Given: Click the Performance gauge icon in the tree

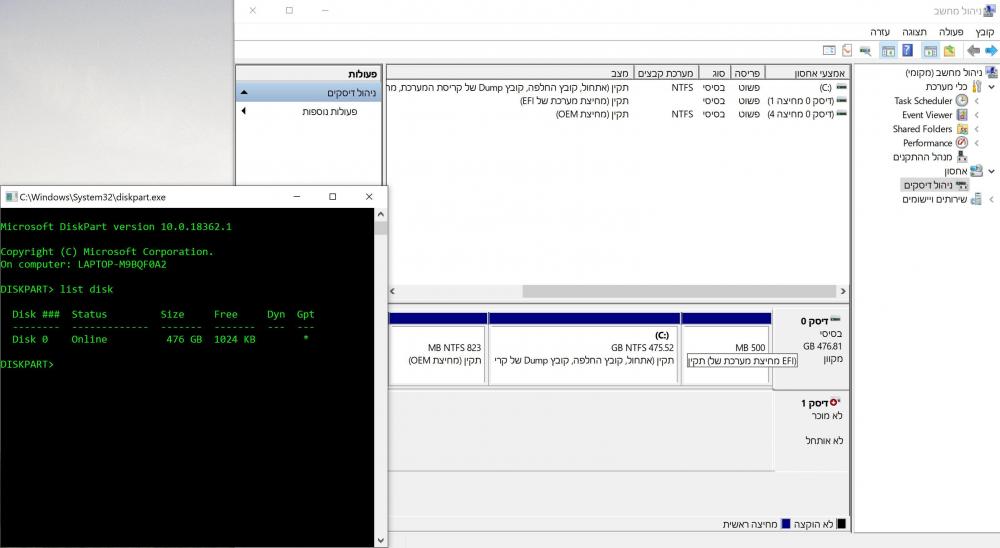Looking at the screenshot, I should [962, 143].
